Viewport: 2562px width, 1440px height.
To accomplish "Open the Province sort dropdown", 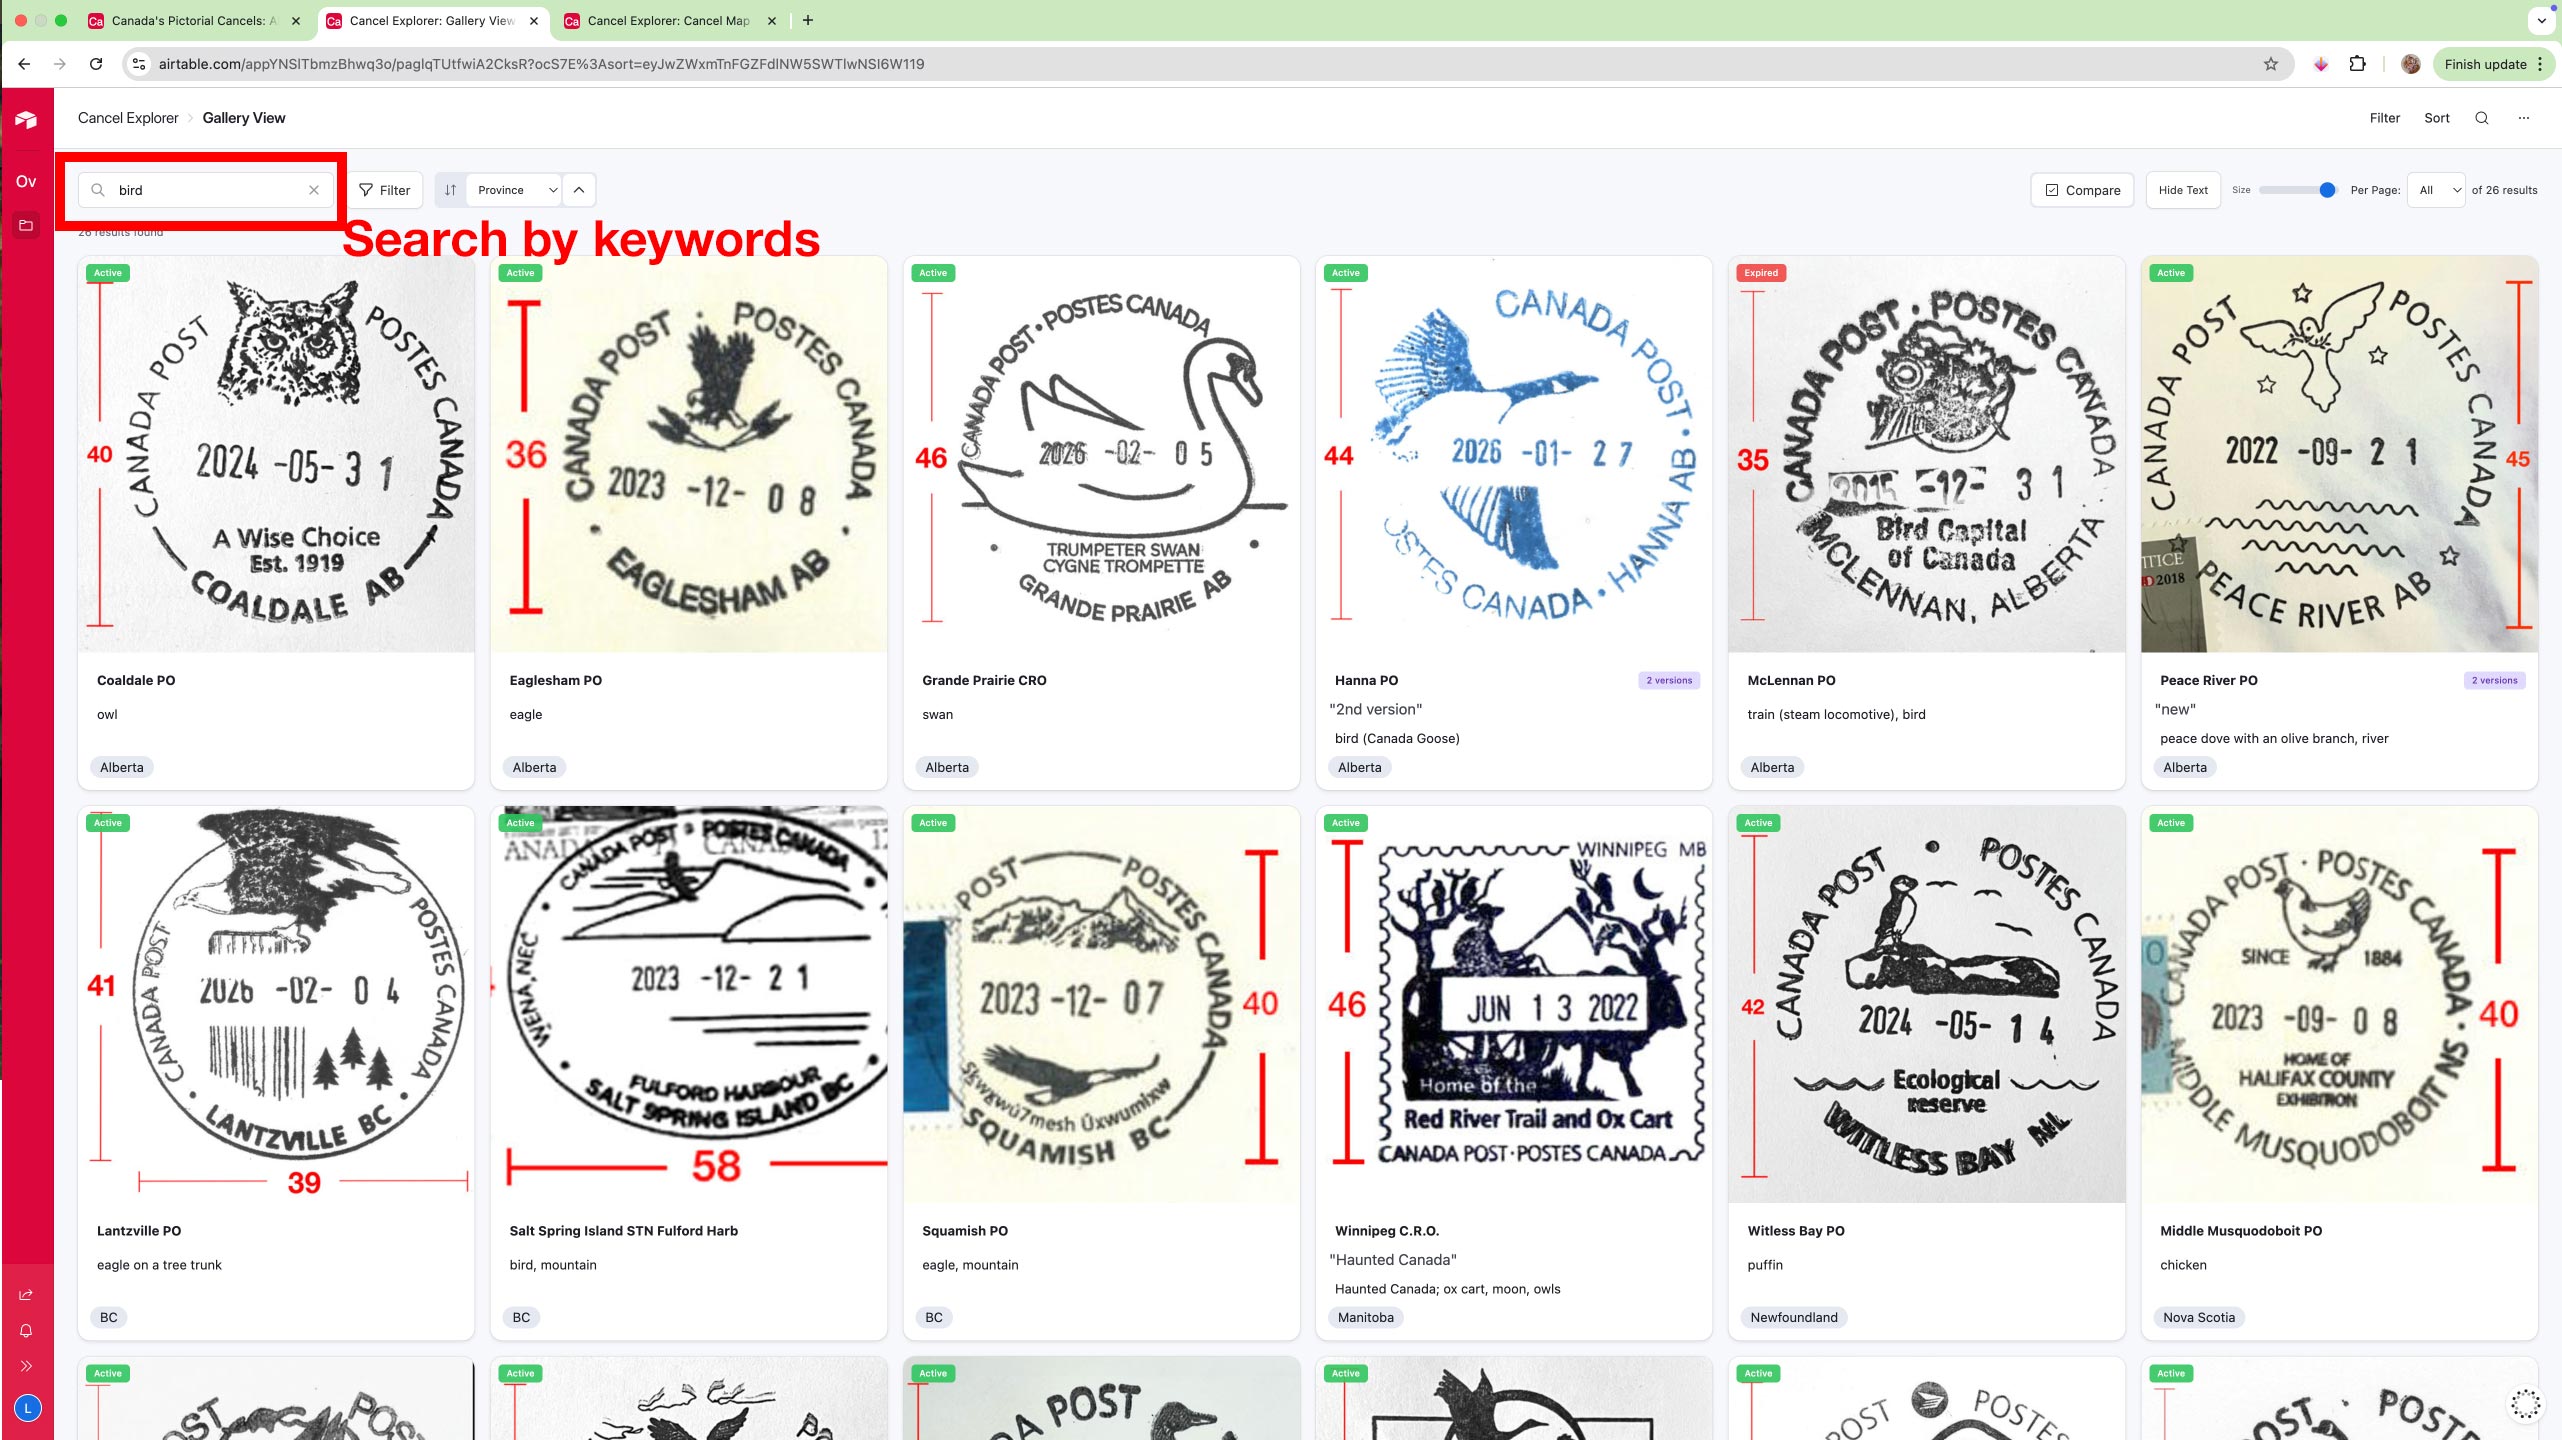I will (x=515, y=190).
